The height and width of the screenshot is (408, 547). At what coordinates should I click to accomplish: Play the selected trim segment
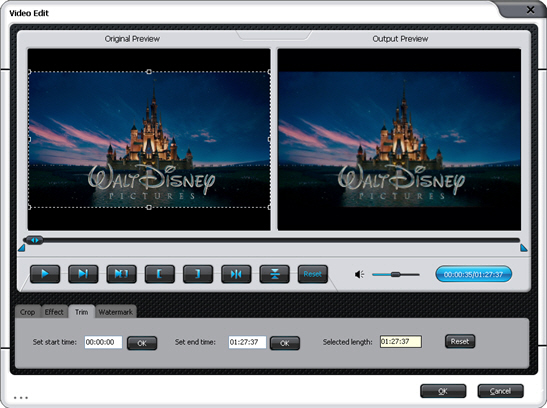121,274
